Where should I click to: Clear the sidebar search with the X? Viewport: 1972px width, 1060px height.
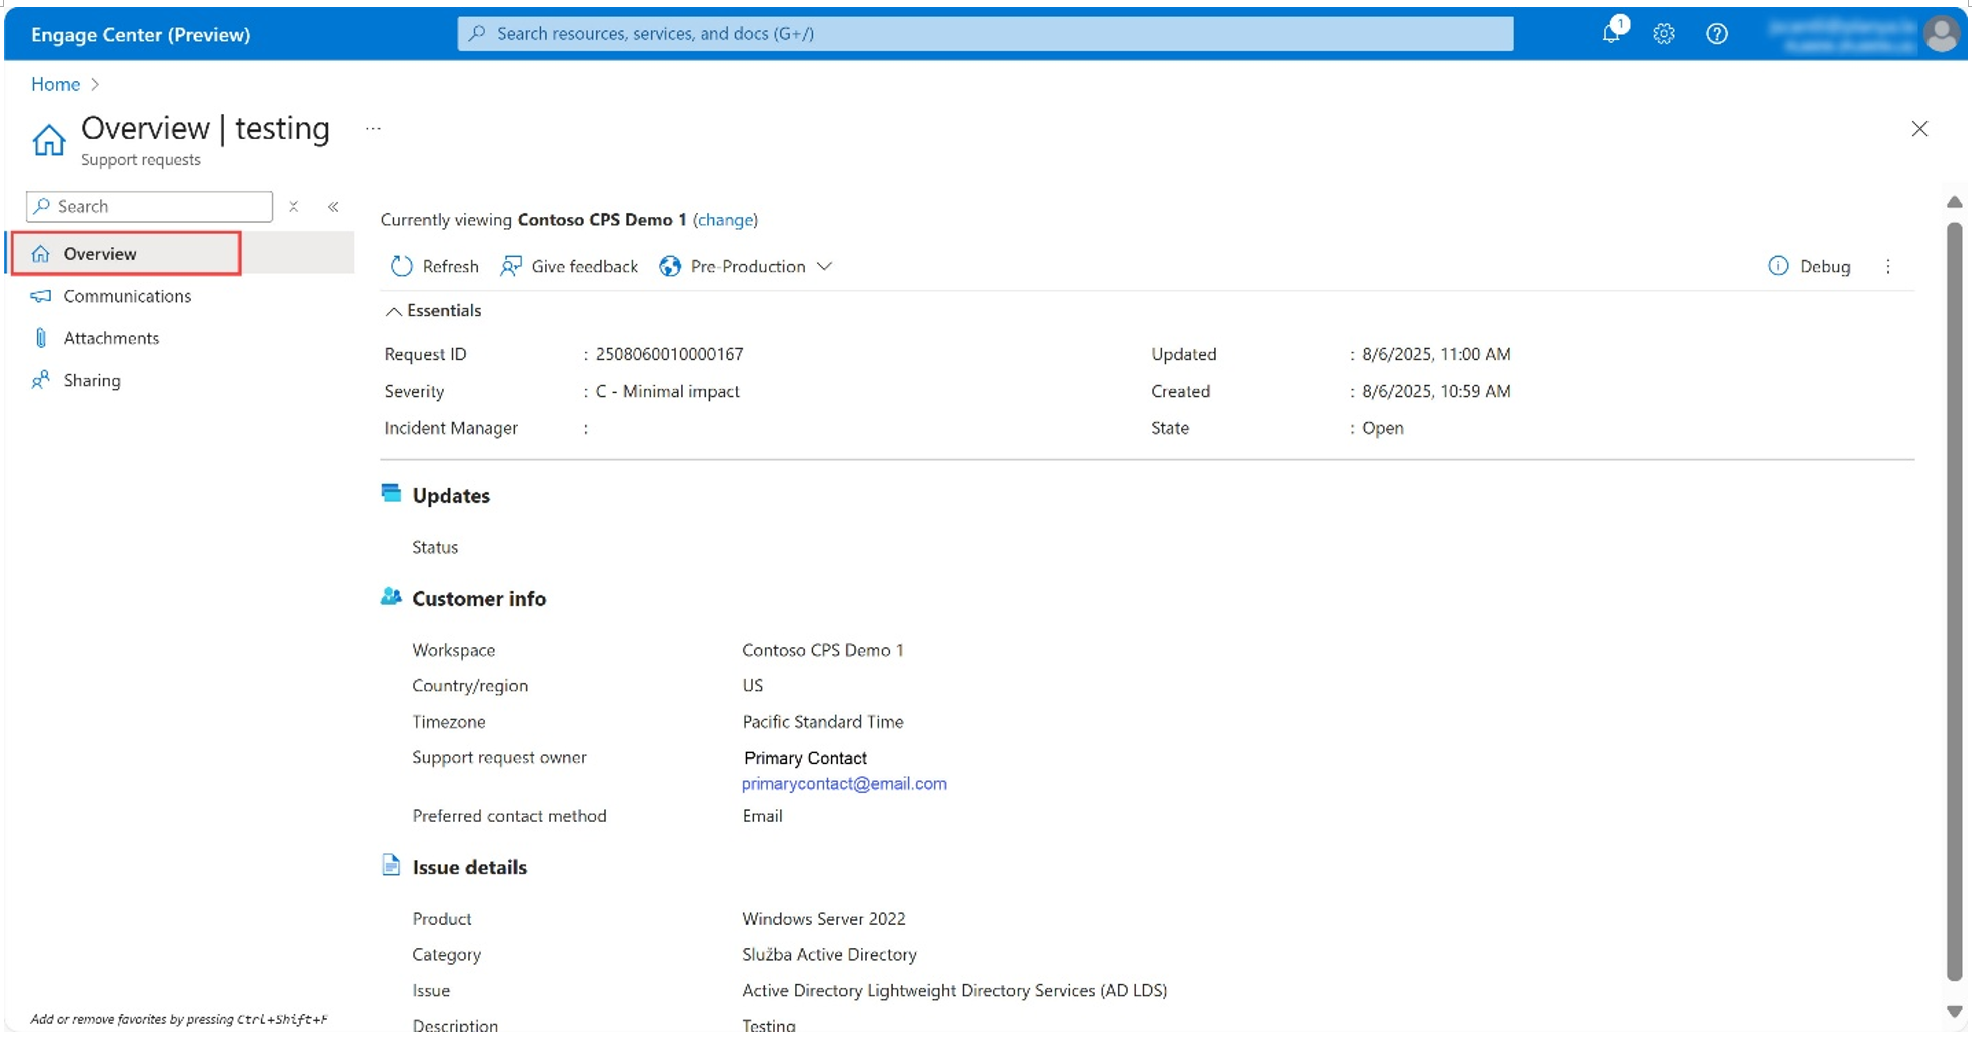(293, 206)
